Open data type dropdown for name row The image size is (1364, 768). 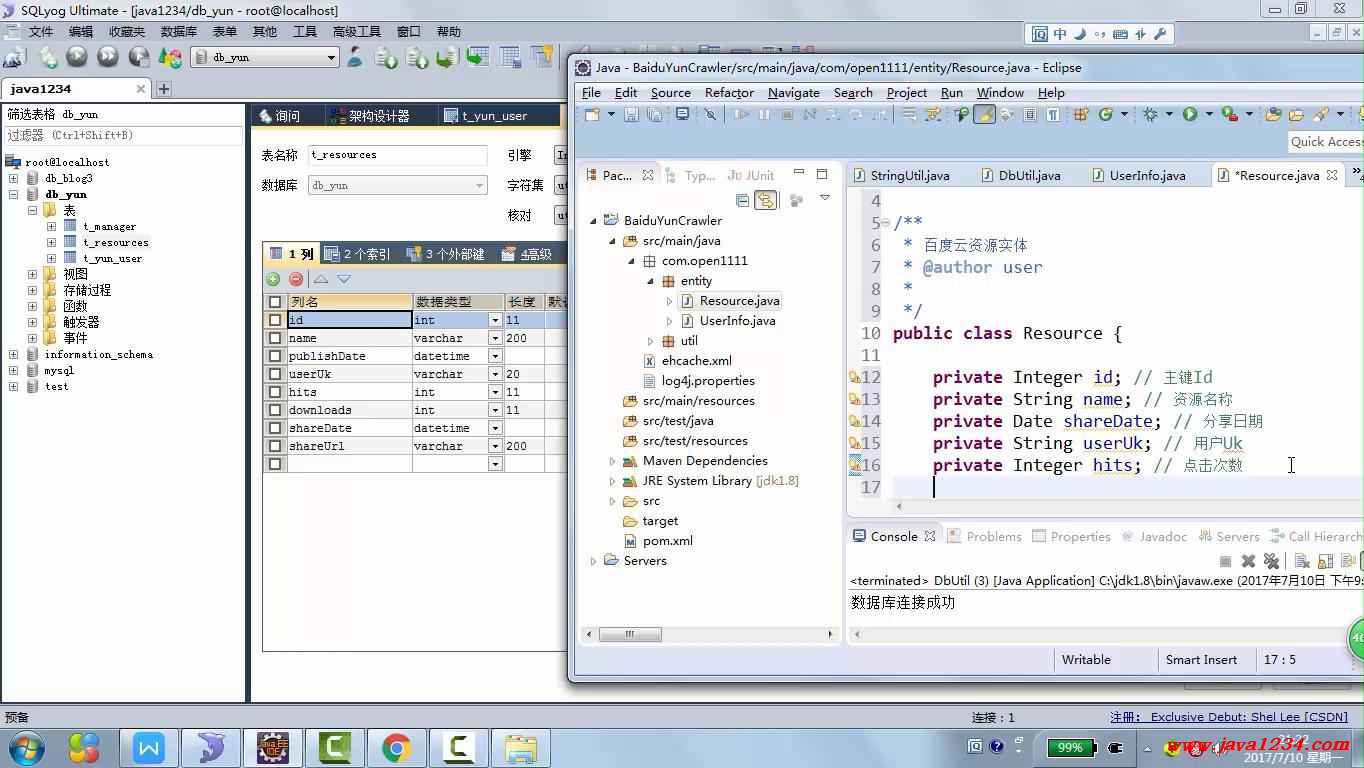click(495, 338)
